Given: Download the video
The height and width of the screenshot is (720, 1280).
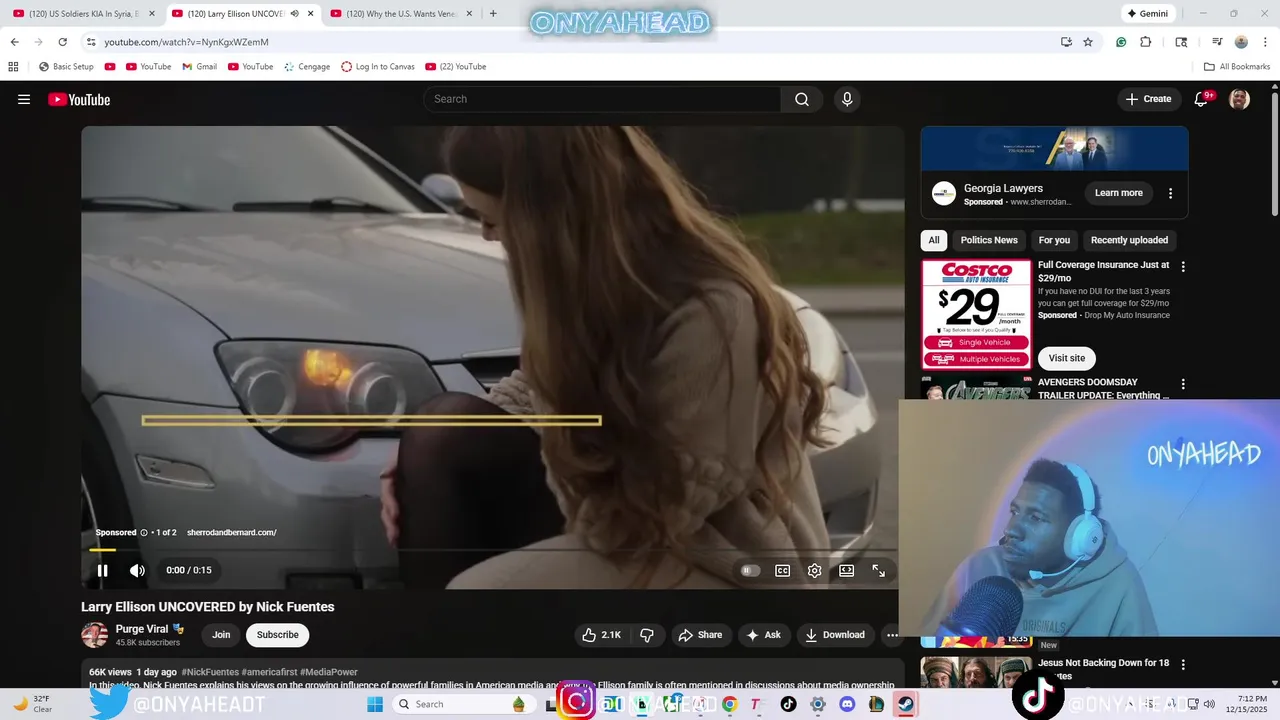Looking at the screenshot, I should click(x=835, y=635).
